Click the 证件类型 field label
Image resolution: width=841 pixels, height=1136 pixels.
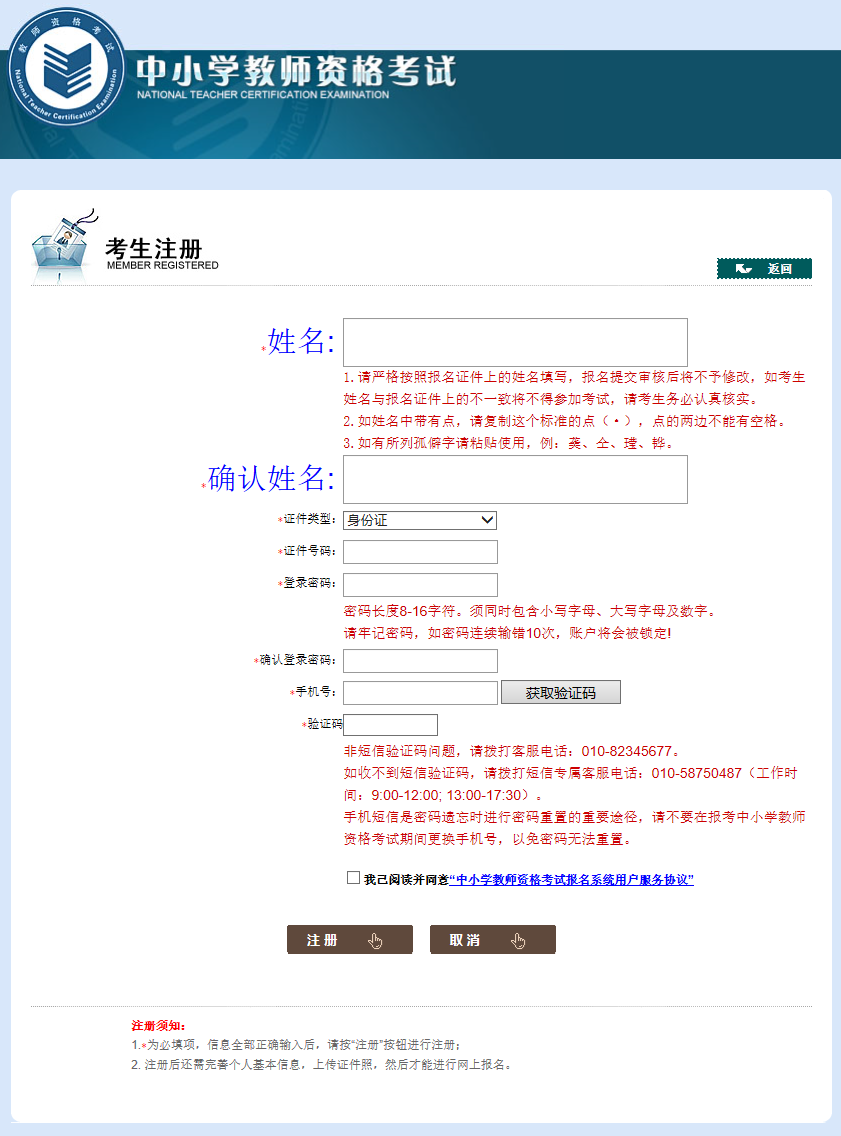coord(309,519)
